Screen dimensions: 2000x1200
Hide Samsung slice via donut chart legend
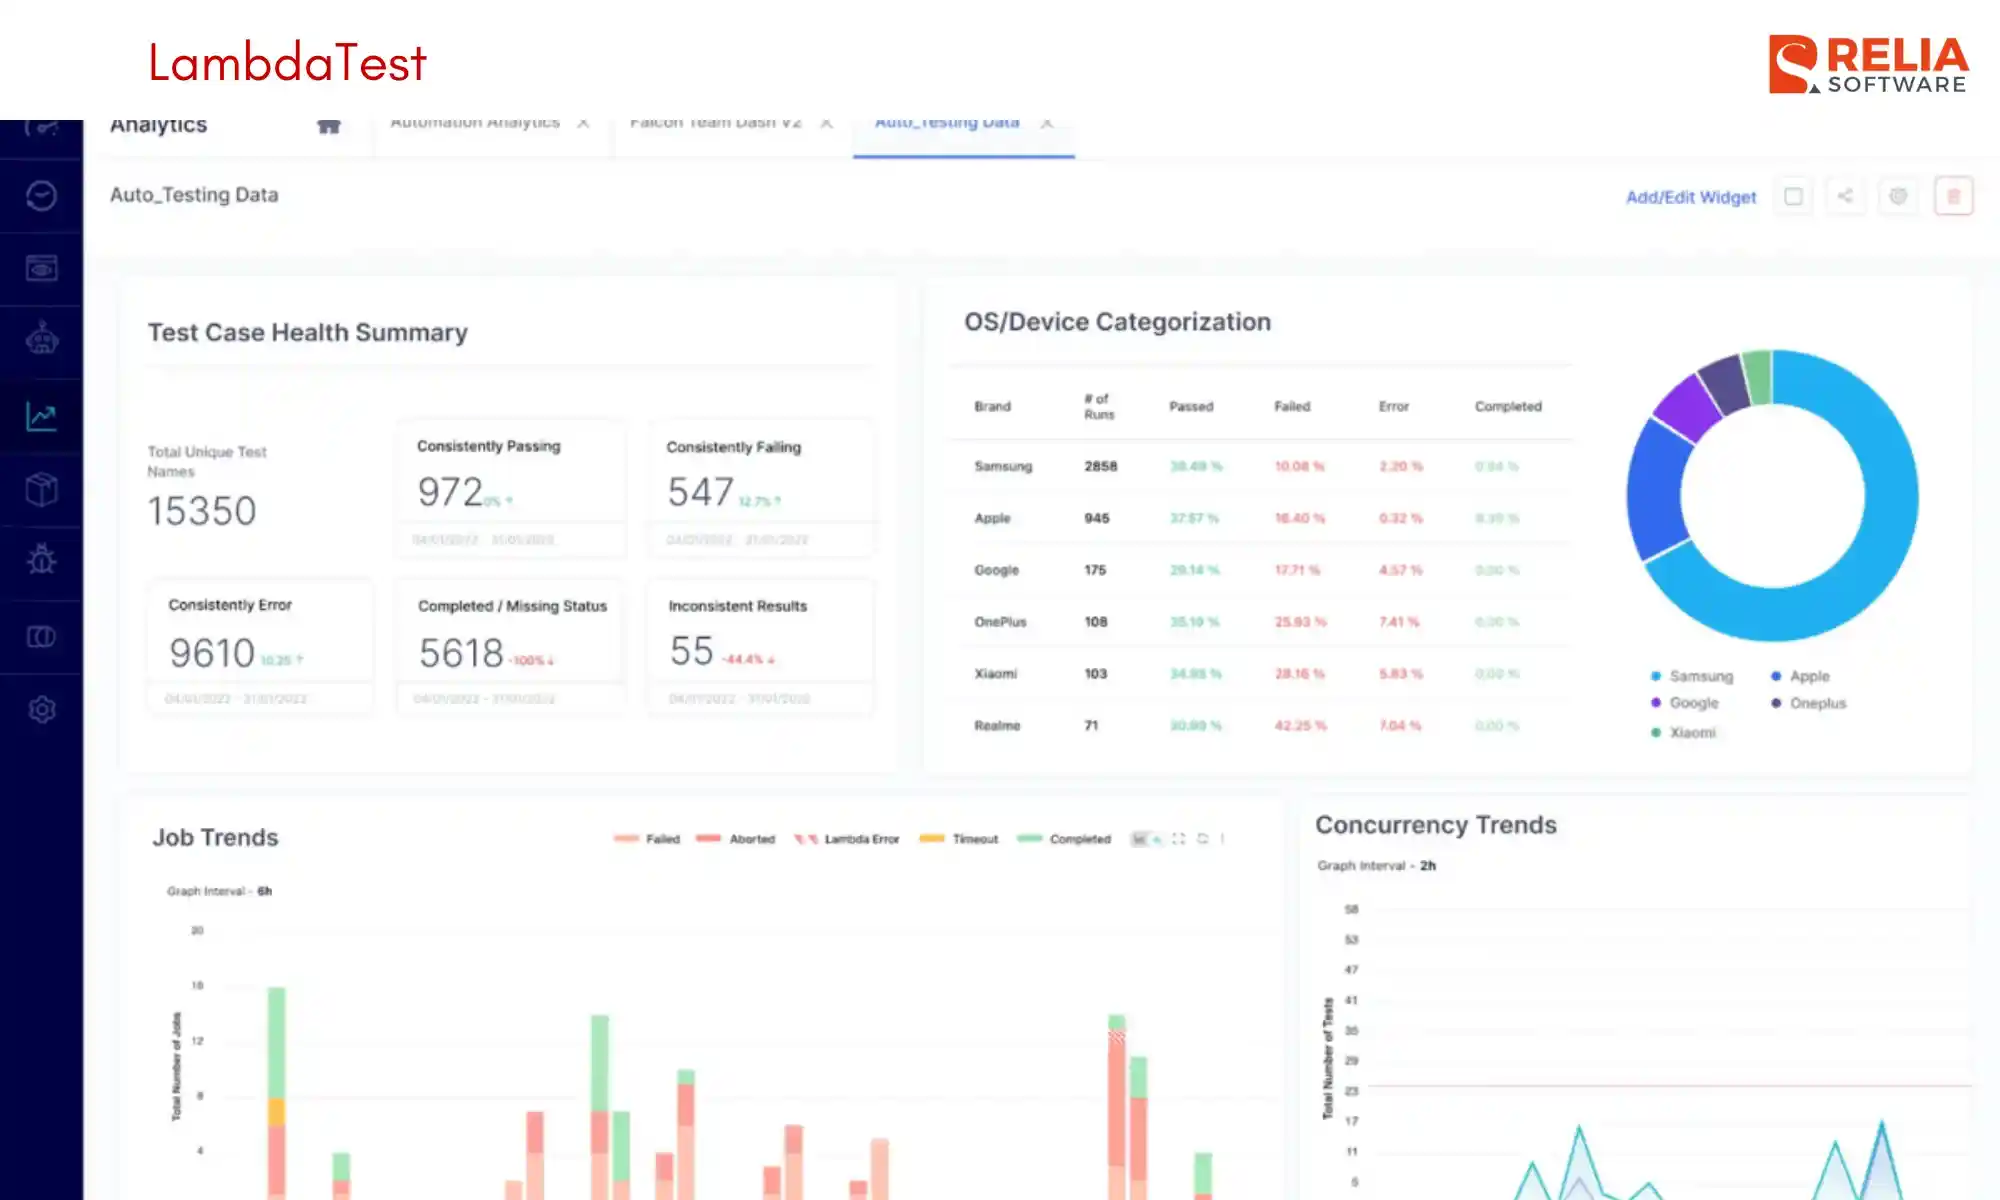tap(1692, 676)
